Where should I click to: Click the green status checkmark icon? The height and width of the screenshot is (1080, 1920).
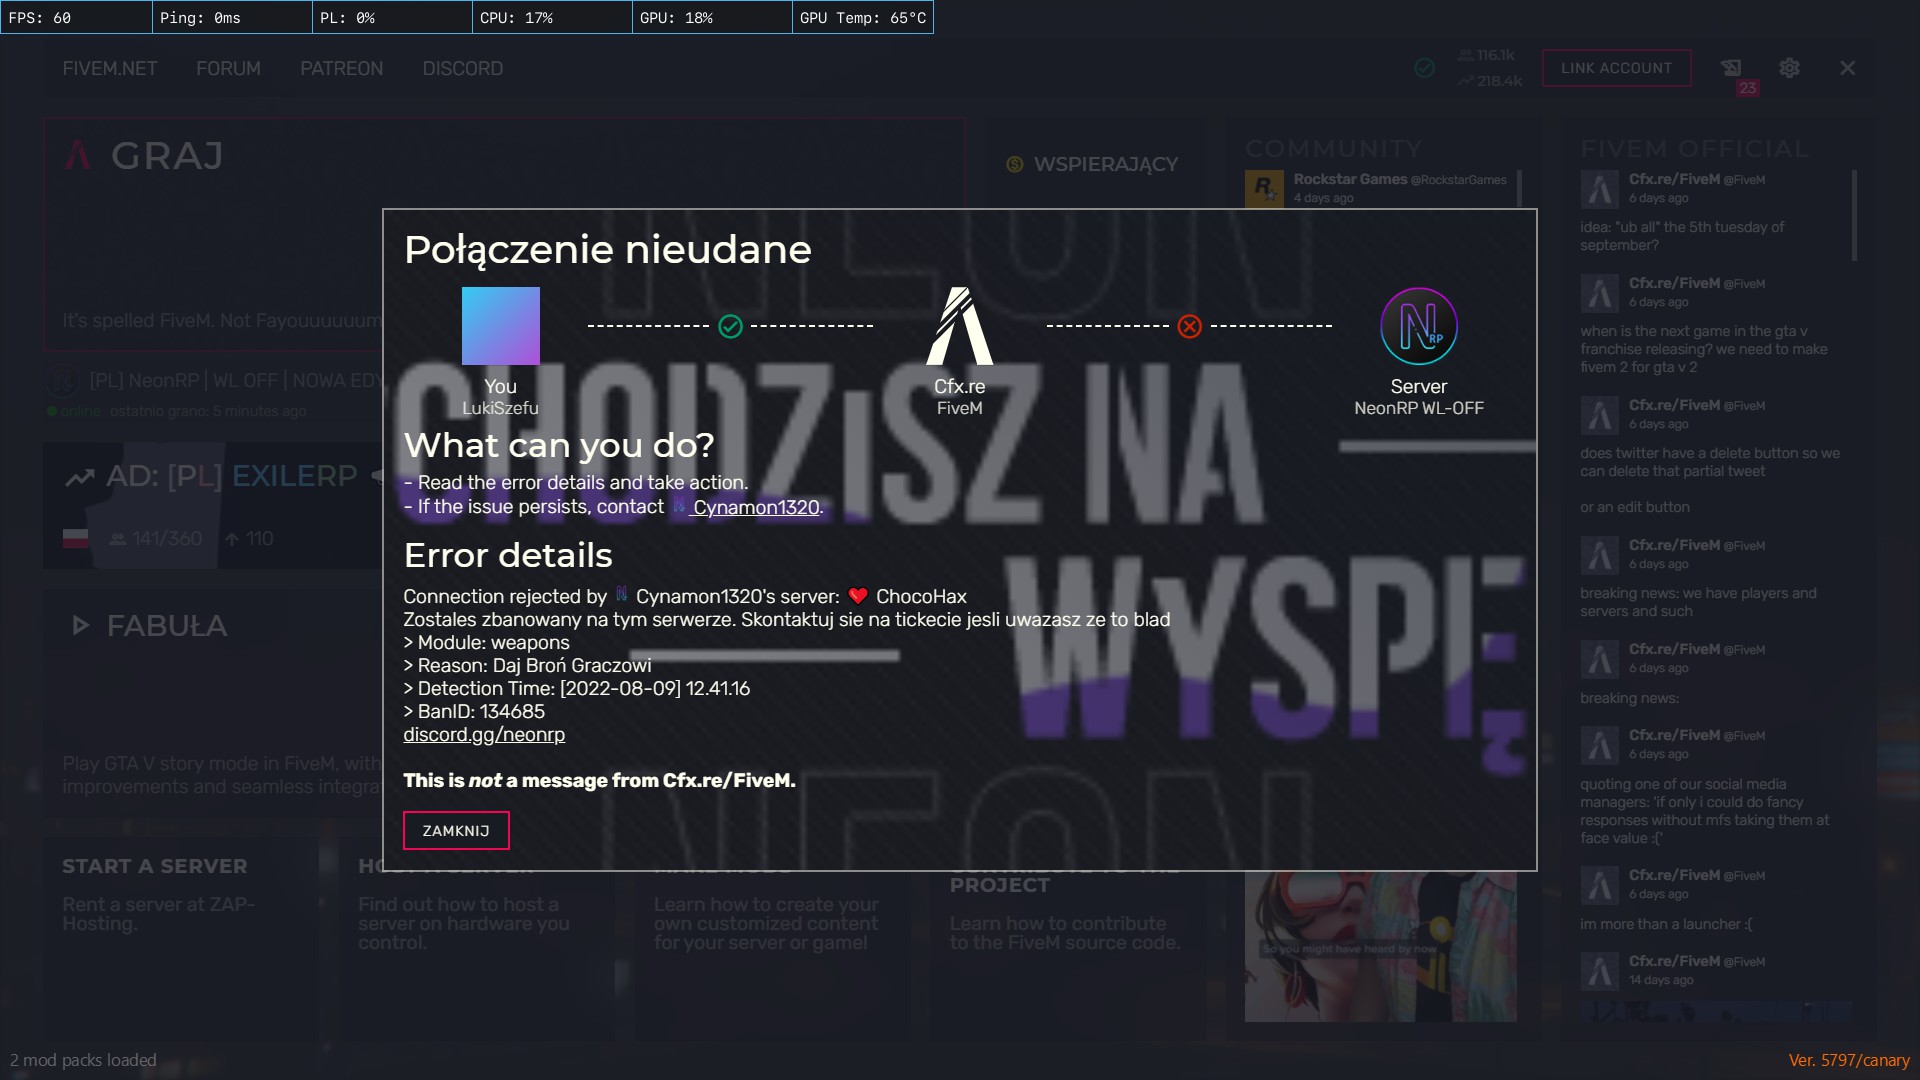(x=1425, y=68)
